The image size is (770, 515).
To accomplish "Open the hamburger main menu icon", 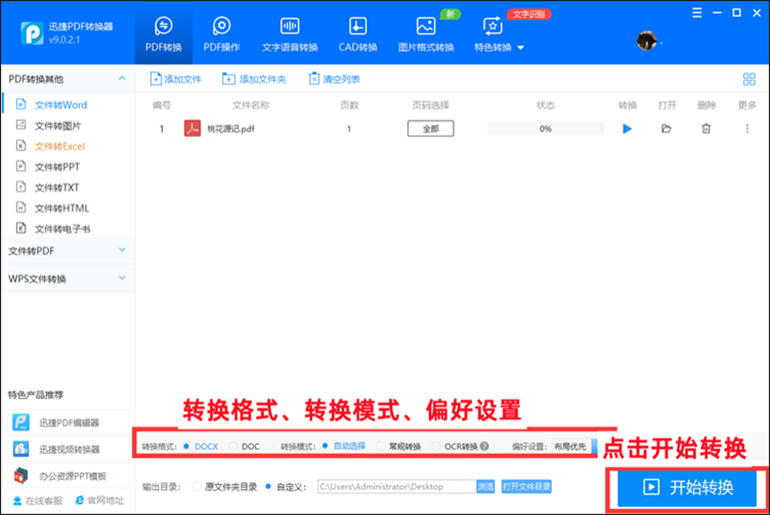I will pos(697,13).
